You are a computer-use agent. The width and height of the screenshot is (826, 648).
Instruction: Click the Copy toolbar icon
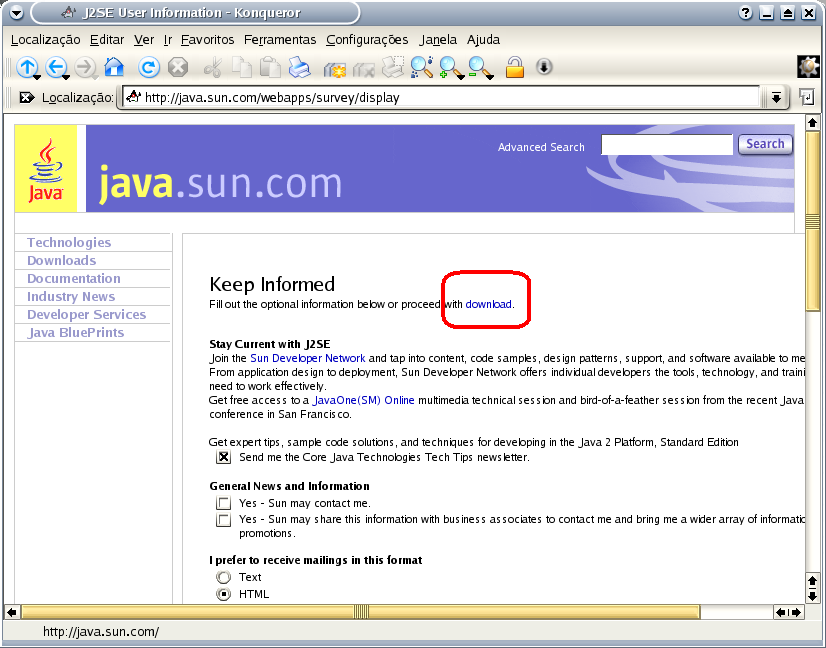(x=242, y=67)
